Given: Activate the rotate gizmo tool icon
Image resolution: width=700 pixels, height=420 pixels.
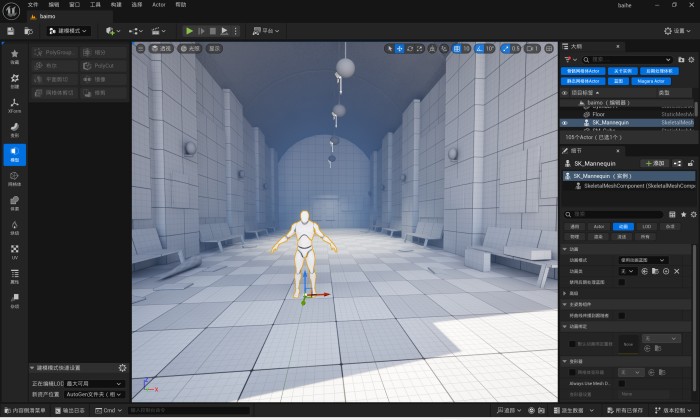Looking at the screenshot, I should (410, 48).
